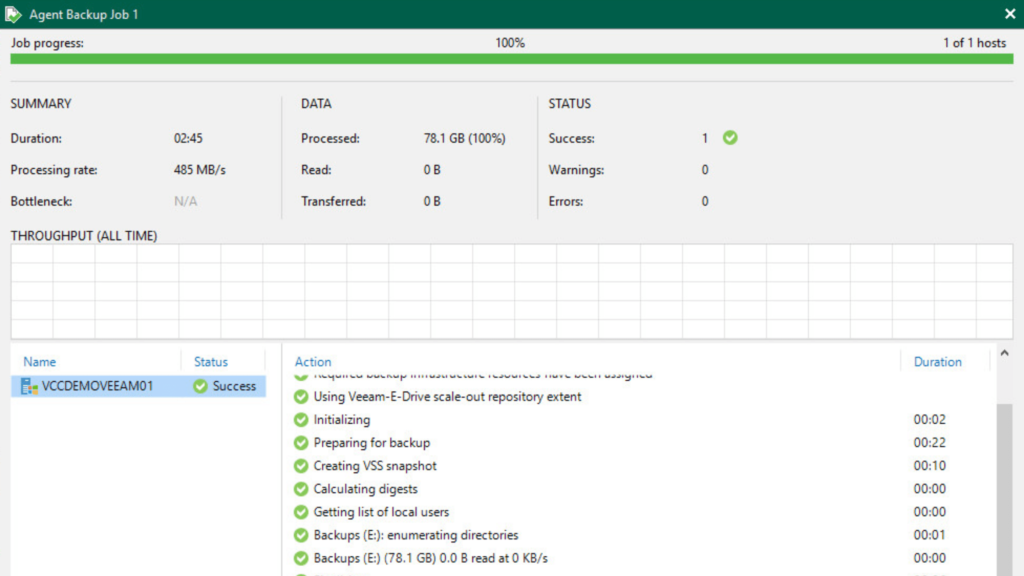Click the check icon beside Preparing for backup
The height and width of the screenshot is (576, 1024).
pyautogui.click(x=301, y=443)
